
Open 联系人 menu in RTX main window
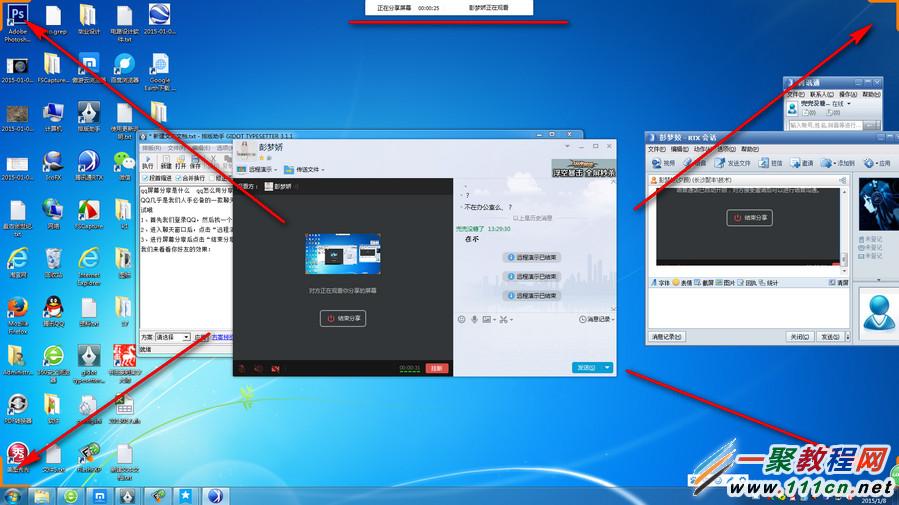(822, 94)
